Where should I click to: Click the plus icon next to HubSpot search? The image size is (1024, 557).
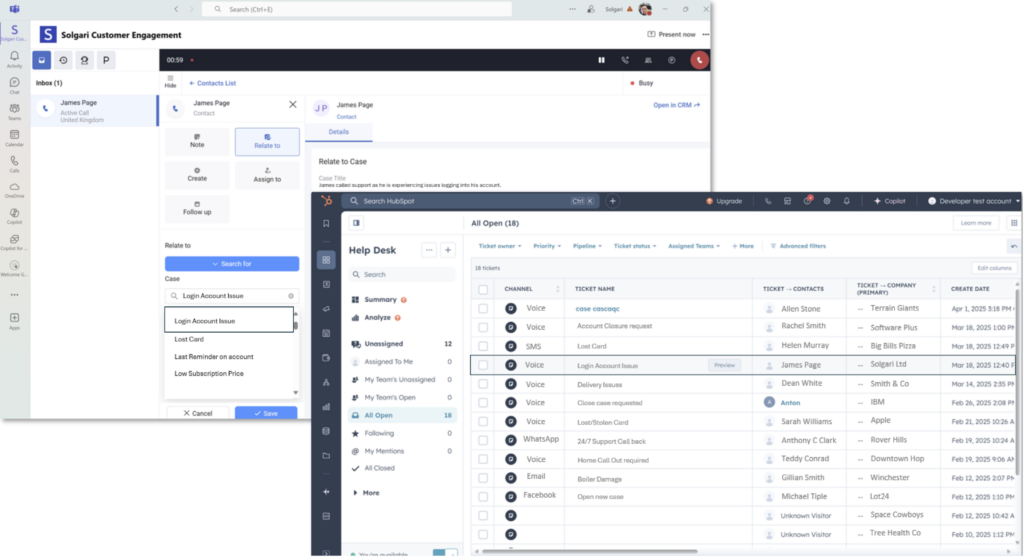click(613, 201)
